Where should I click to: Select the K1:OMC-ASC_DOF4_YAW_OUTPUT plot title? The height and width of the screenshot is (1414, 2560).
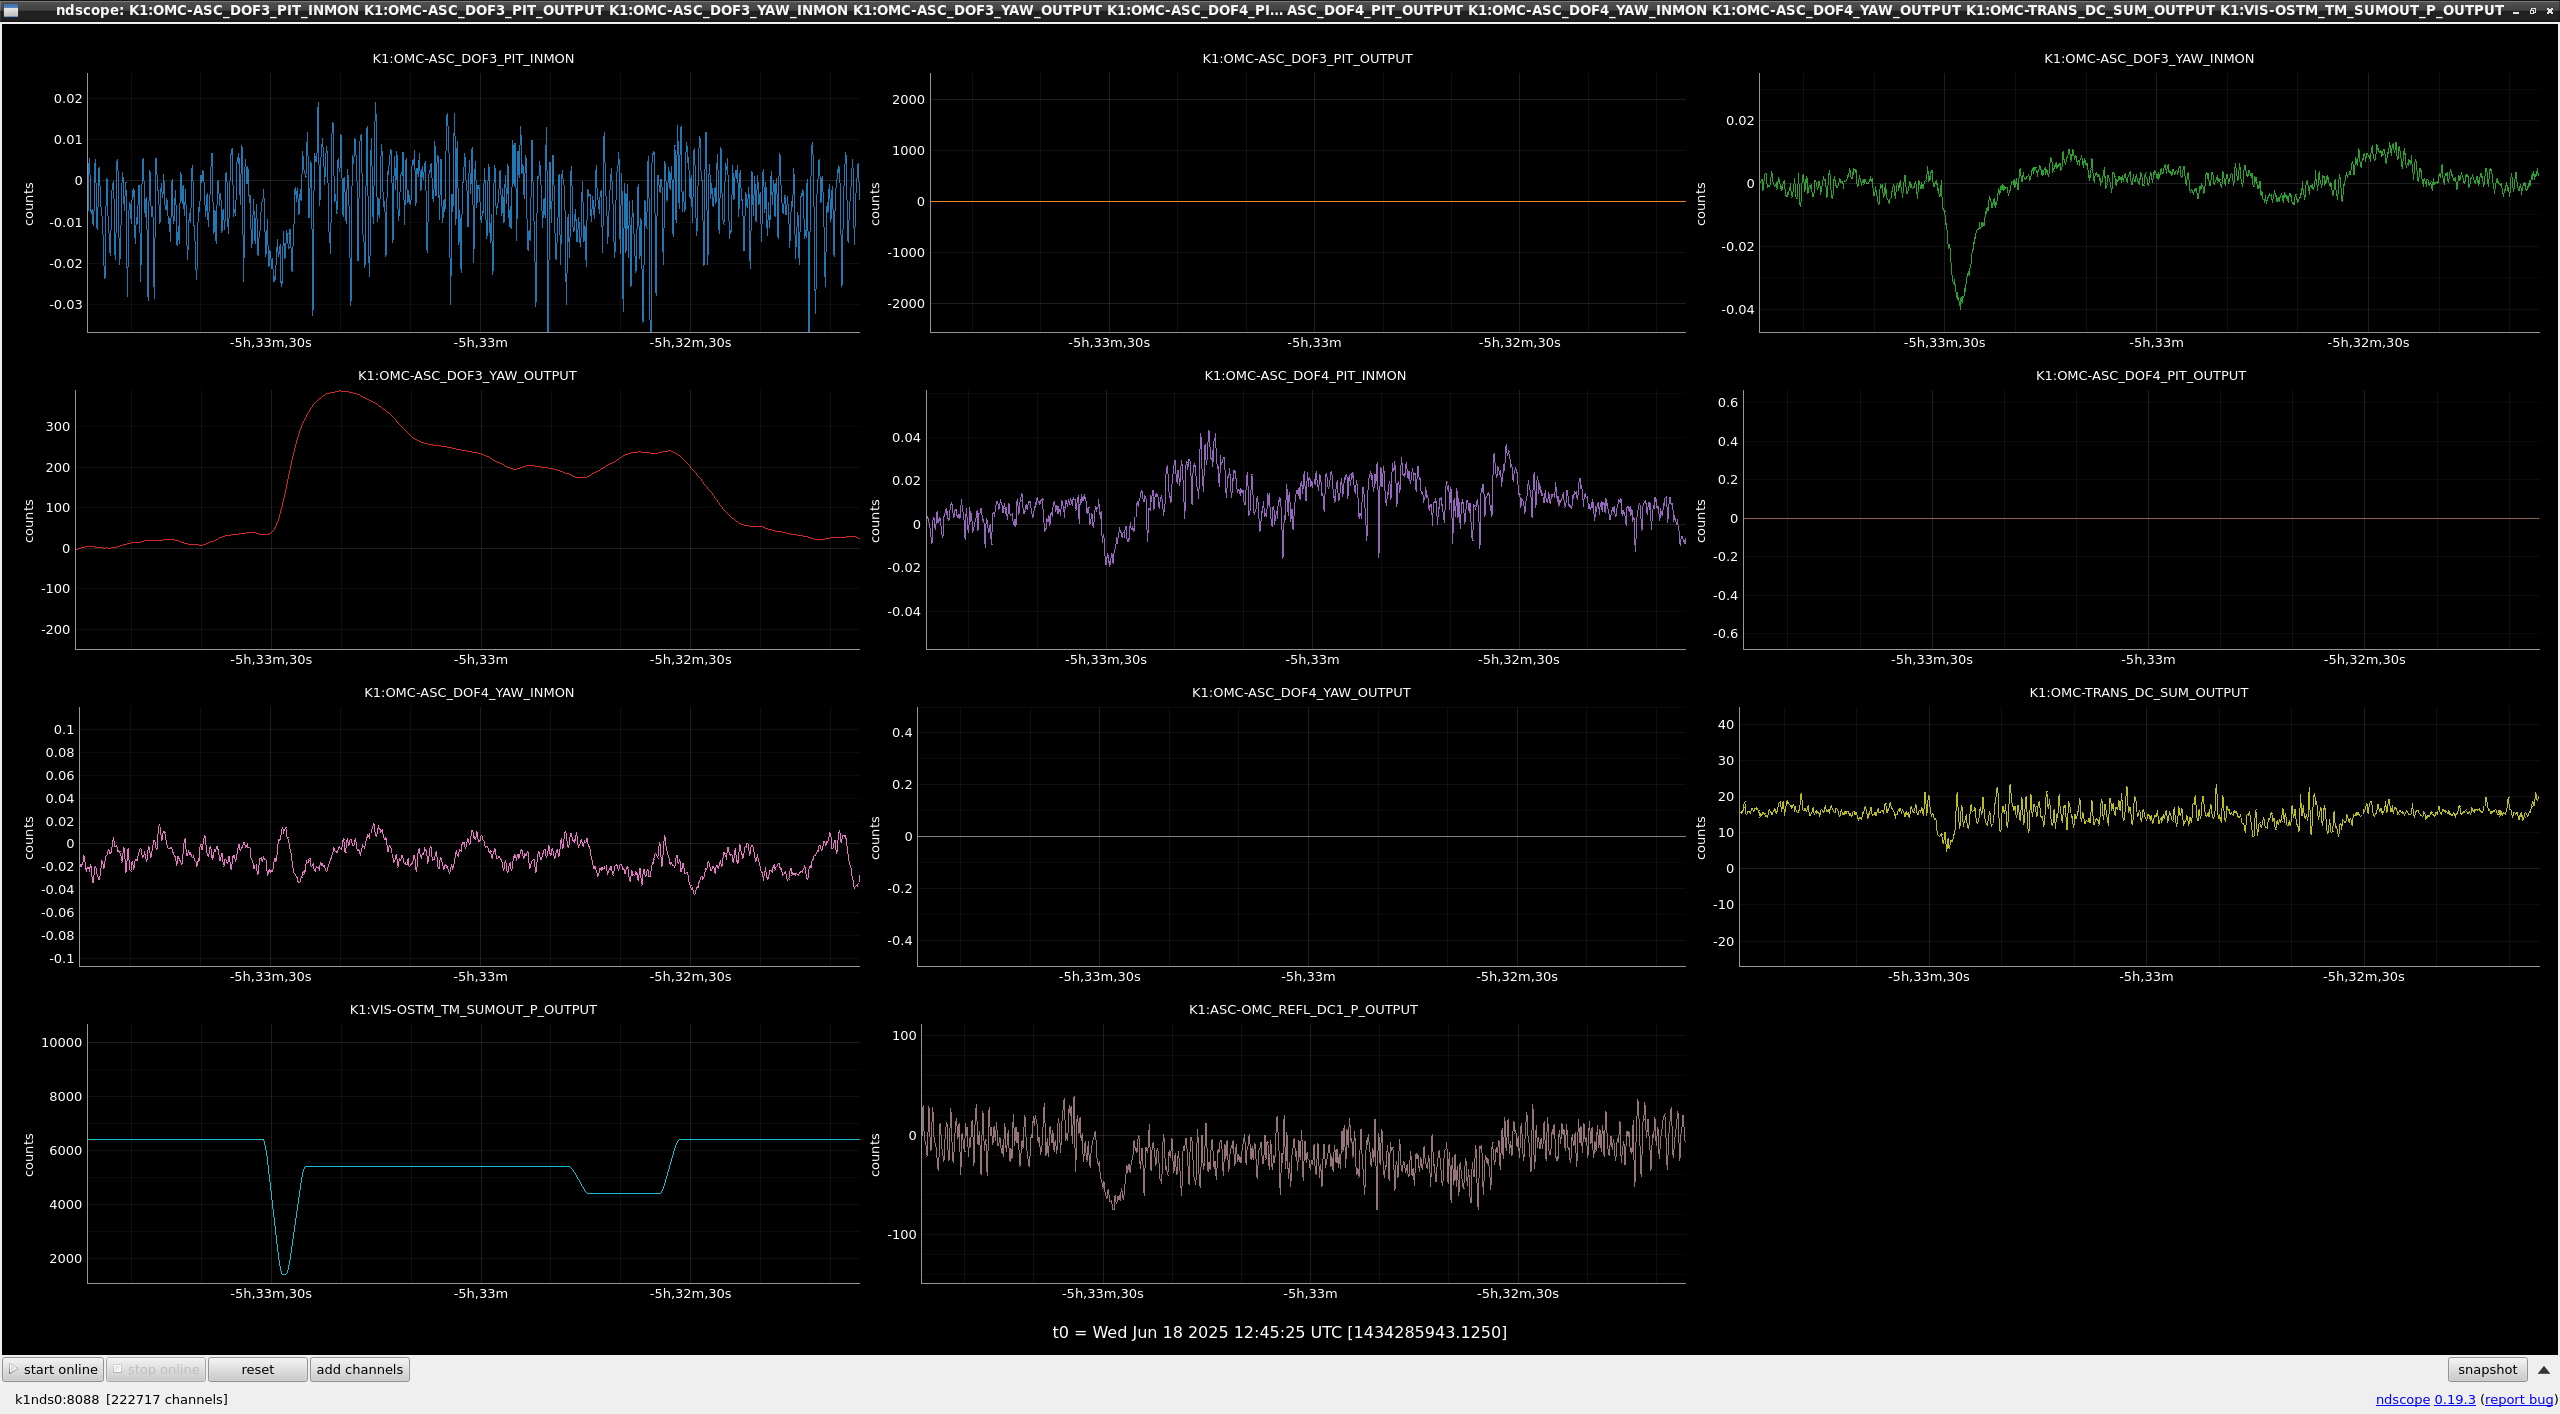coord(1301,692)
